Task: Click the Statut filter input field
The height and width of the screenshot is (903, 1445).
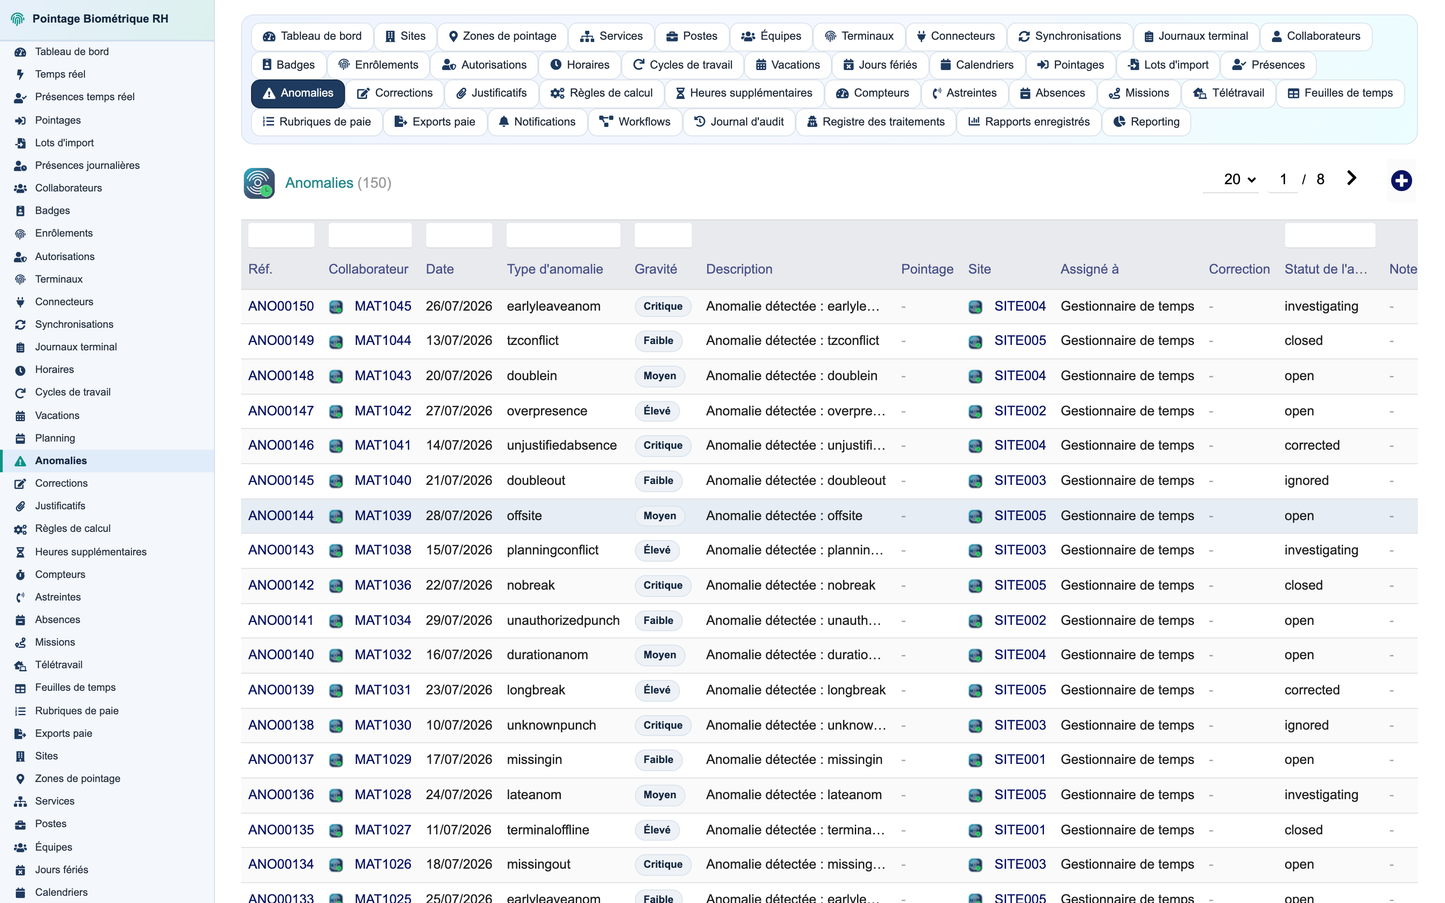Action: (x=1330, y=235)
